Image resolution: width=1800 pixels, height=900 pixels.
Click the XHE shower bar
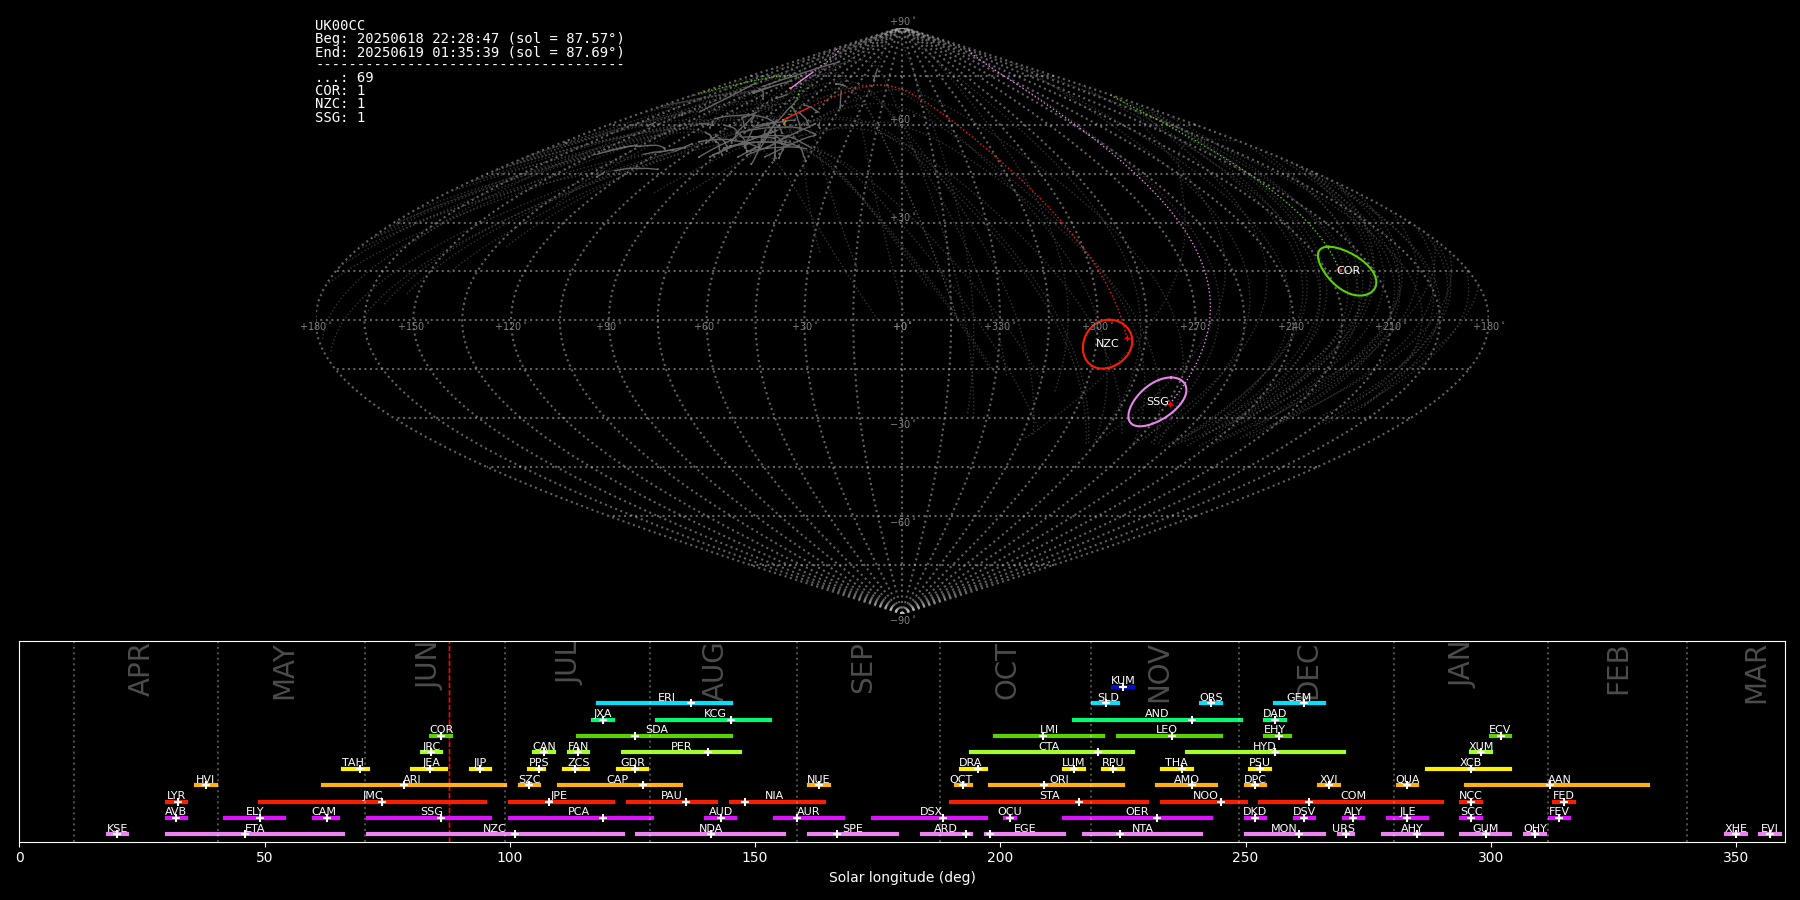pos(1736,834)
